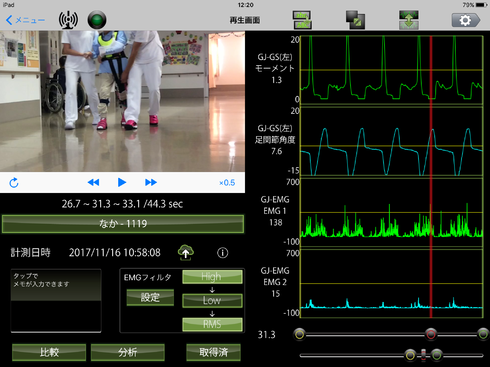Tap the 31.3 current time value
The image size is (490, 367).
[x=267, y=335]
